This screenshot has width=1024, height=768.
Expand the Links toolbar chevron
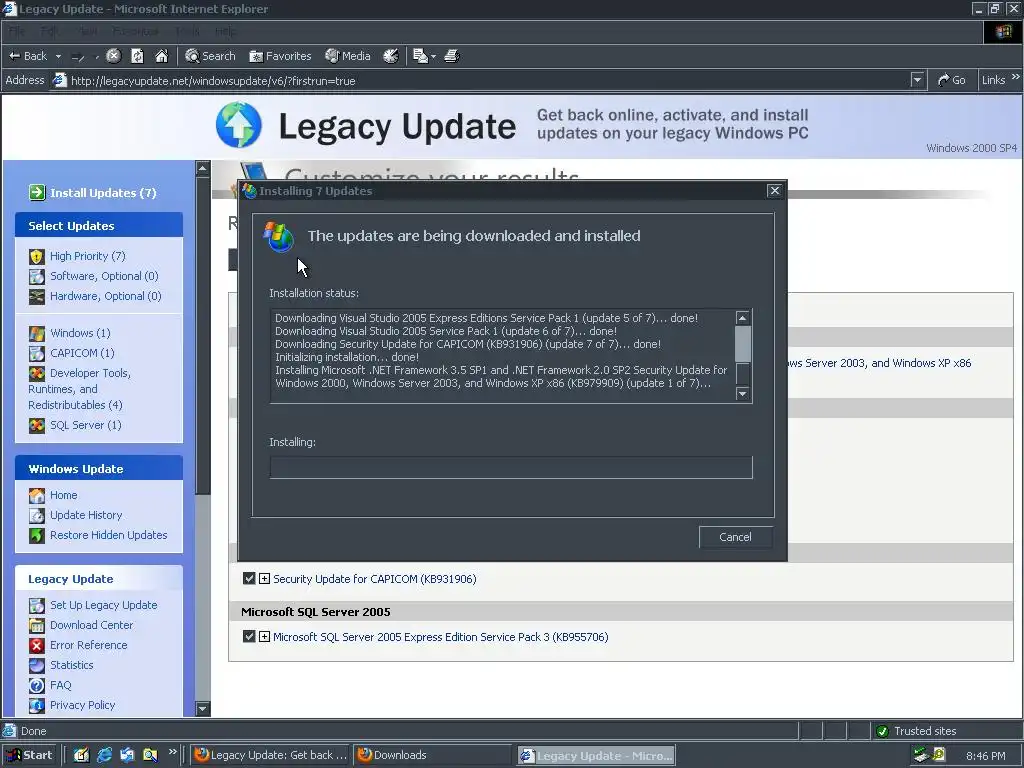tap(1016, 77)
